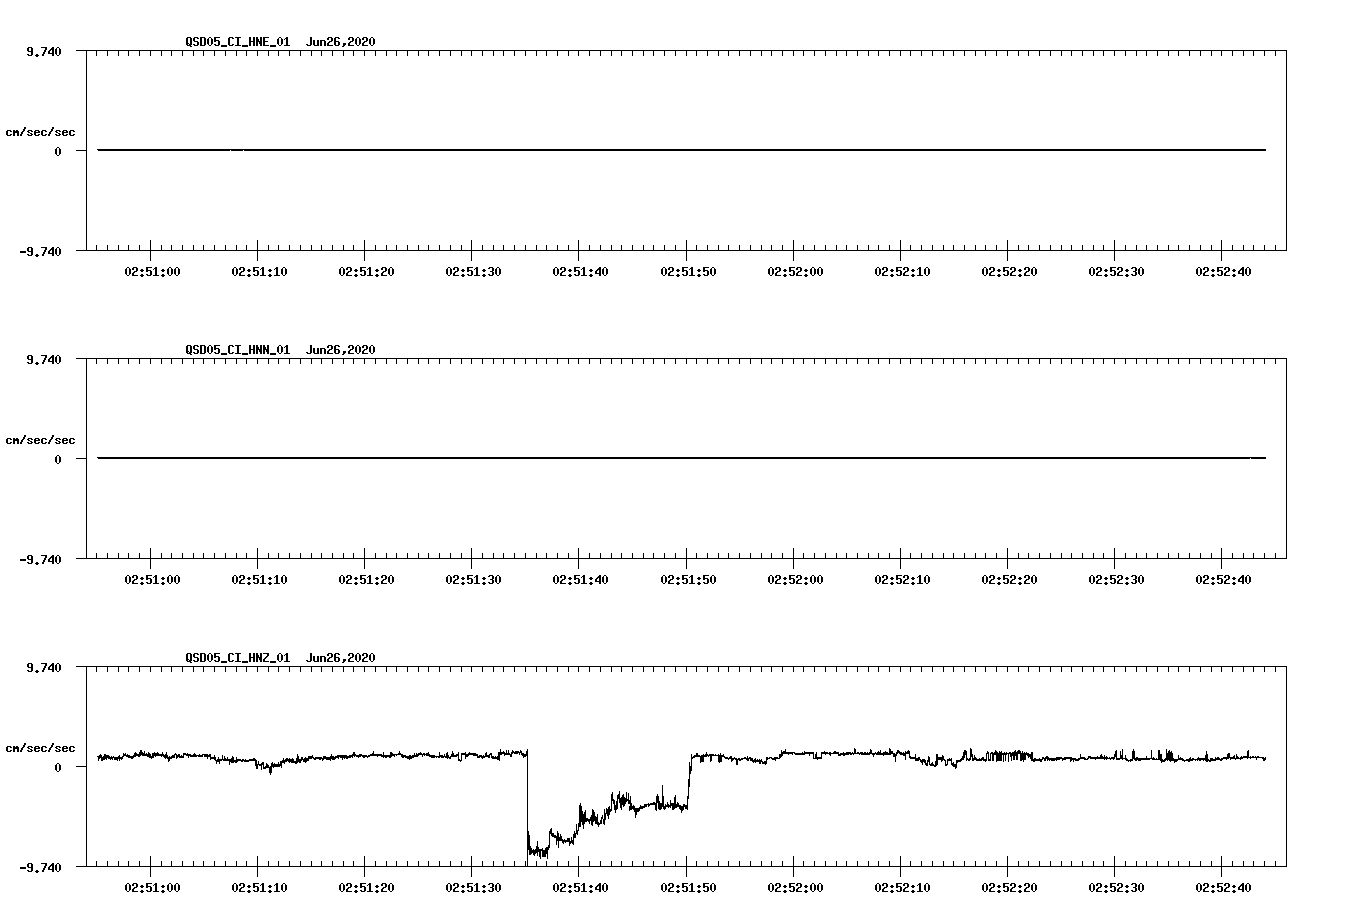Pick the 02:52:10 time label under the HNN plot

902,579
